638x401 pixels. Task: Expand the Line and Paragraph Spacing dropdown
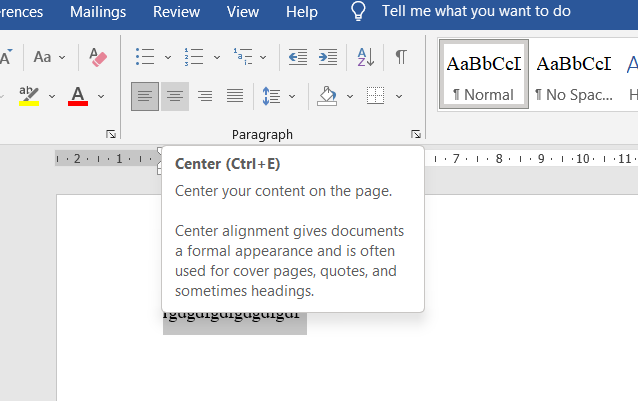point(292,96)
